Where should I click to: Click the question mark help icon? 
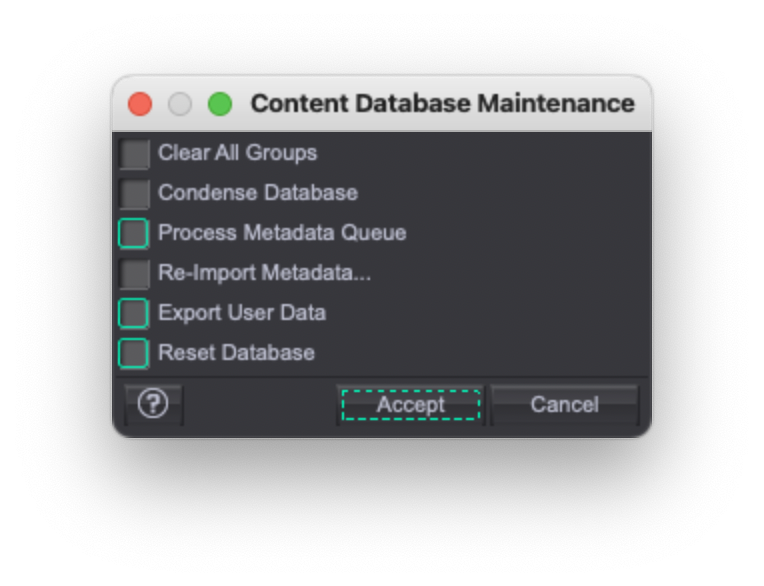pos(153,404)
